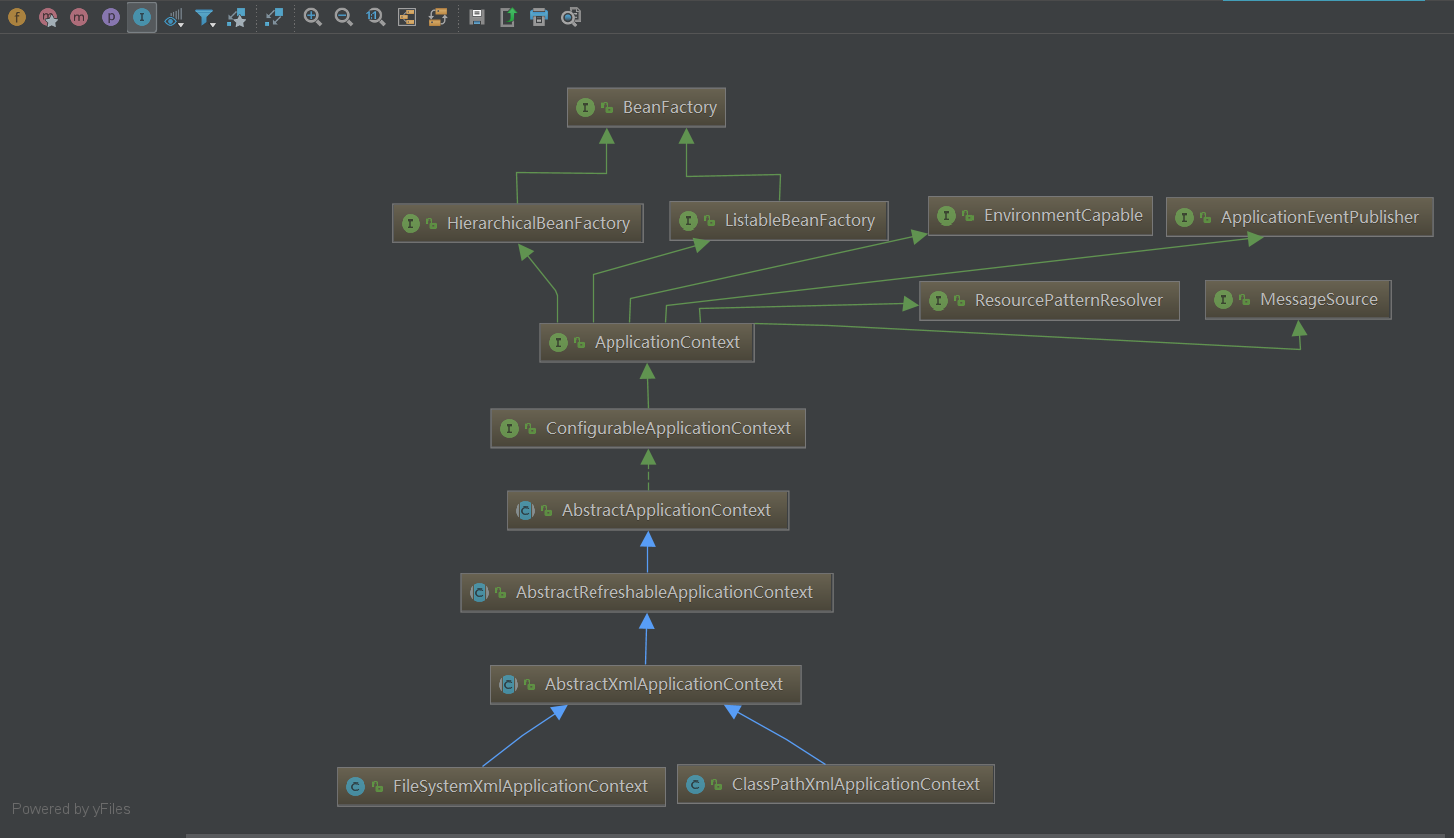Select the FileSystemXmlApplicationContext node
Image resolution: width=1454 pixels, height=838 pixels.
coord(501,786)
